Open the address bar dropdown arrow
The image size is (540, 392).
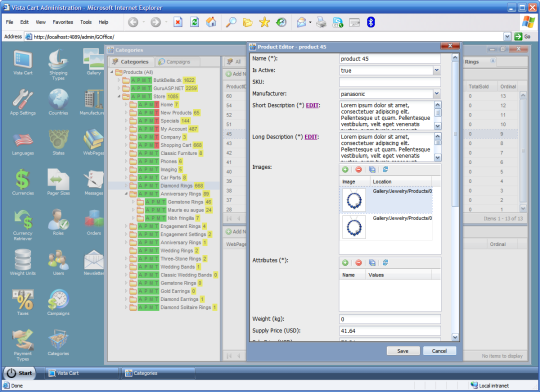(507, 37)
